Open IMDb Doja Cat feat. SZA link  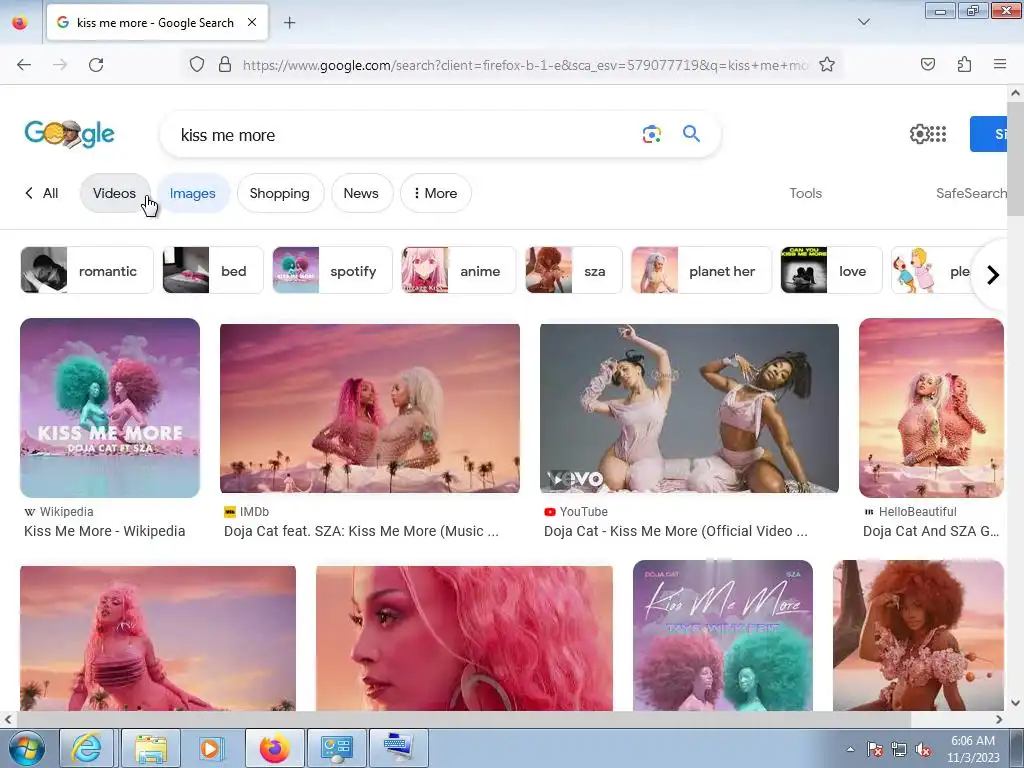tap(361, 531)
